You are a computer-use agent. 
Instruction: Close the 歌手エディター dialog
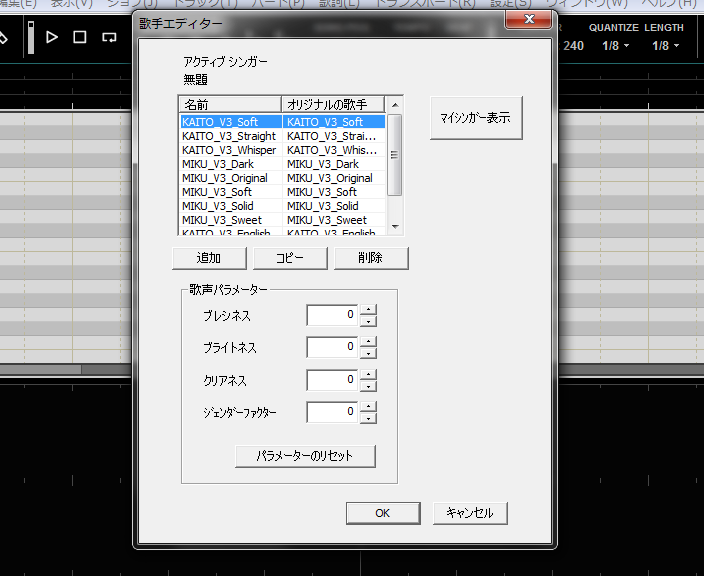528,19
